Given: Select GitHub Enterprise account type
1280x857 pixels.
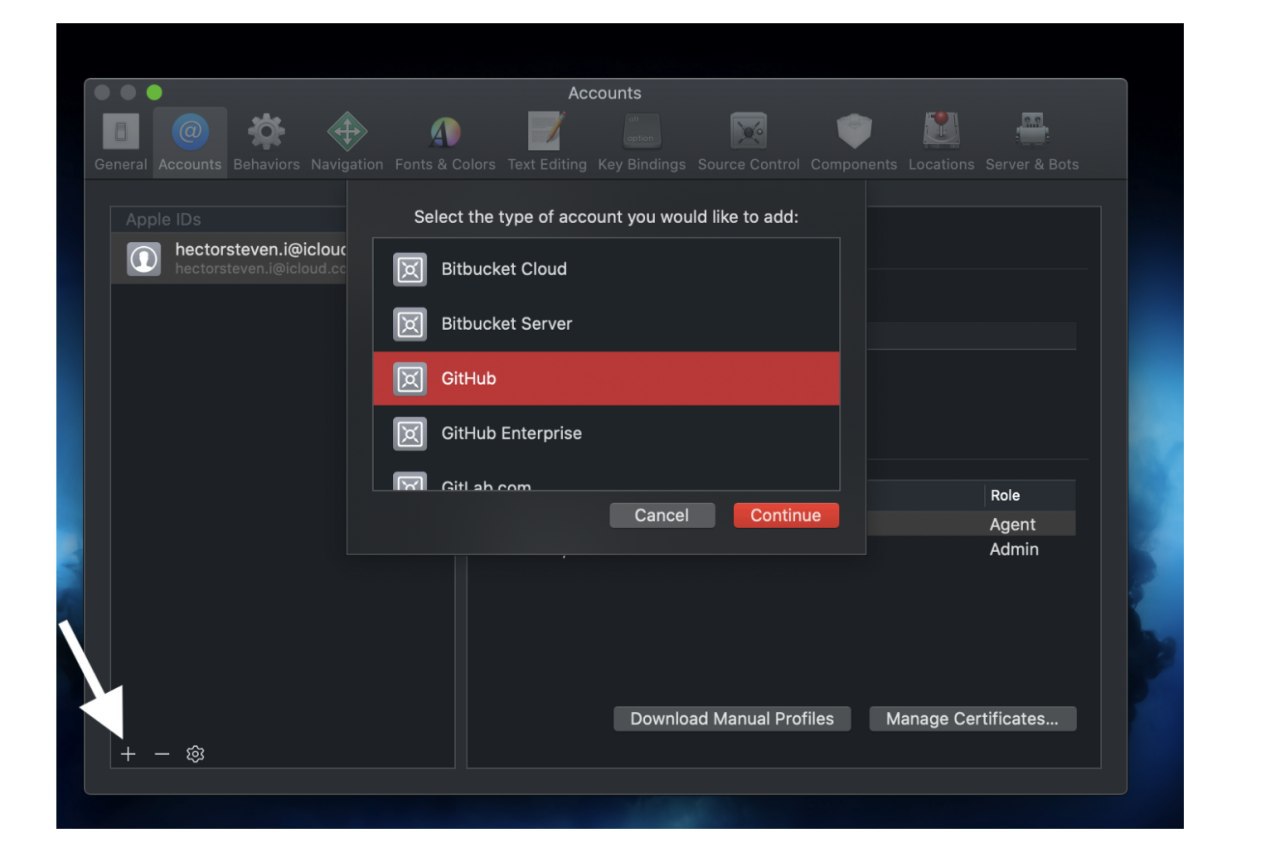Looking at the screenshot, I should tap(606, 433).
